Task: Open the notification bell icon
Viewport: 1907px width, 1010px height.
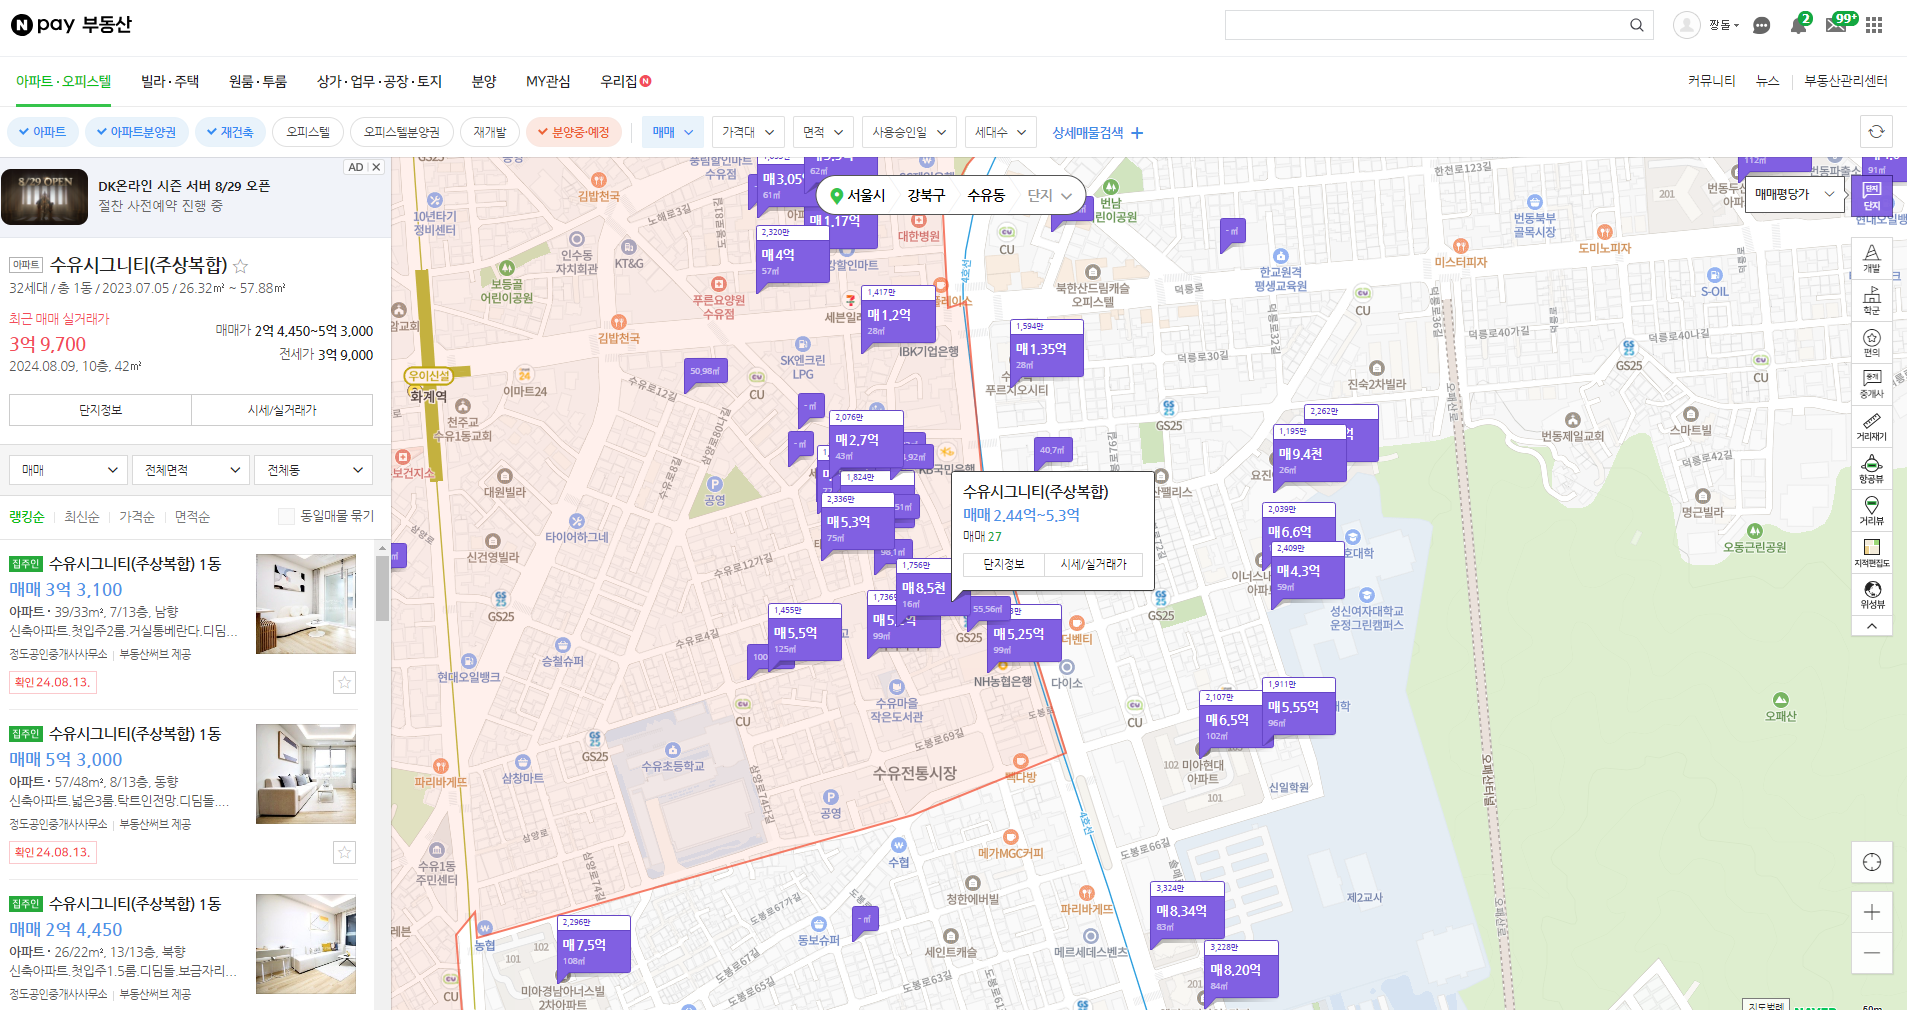Action: [x=1798, y=24]
